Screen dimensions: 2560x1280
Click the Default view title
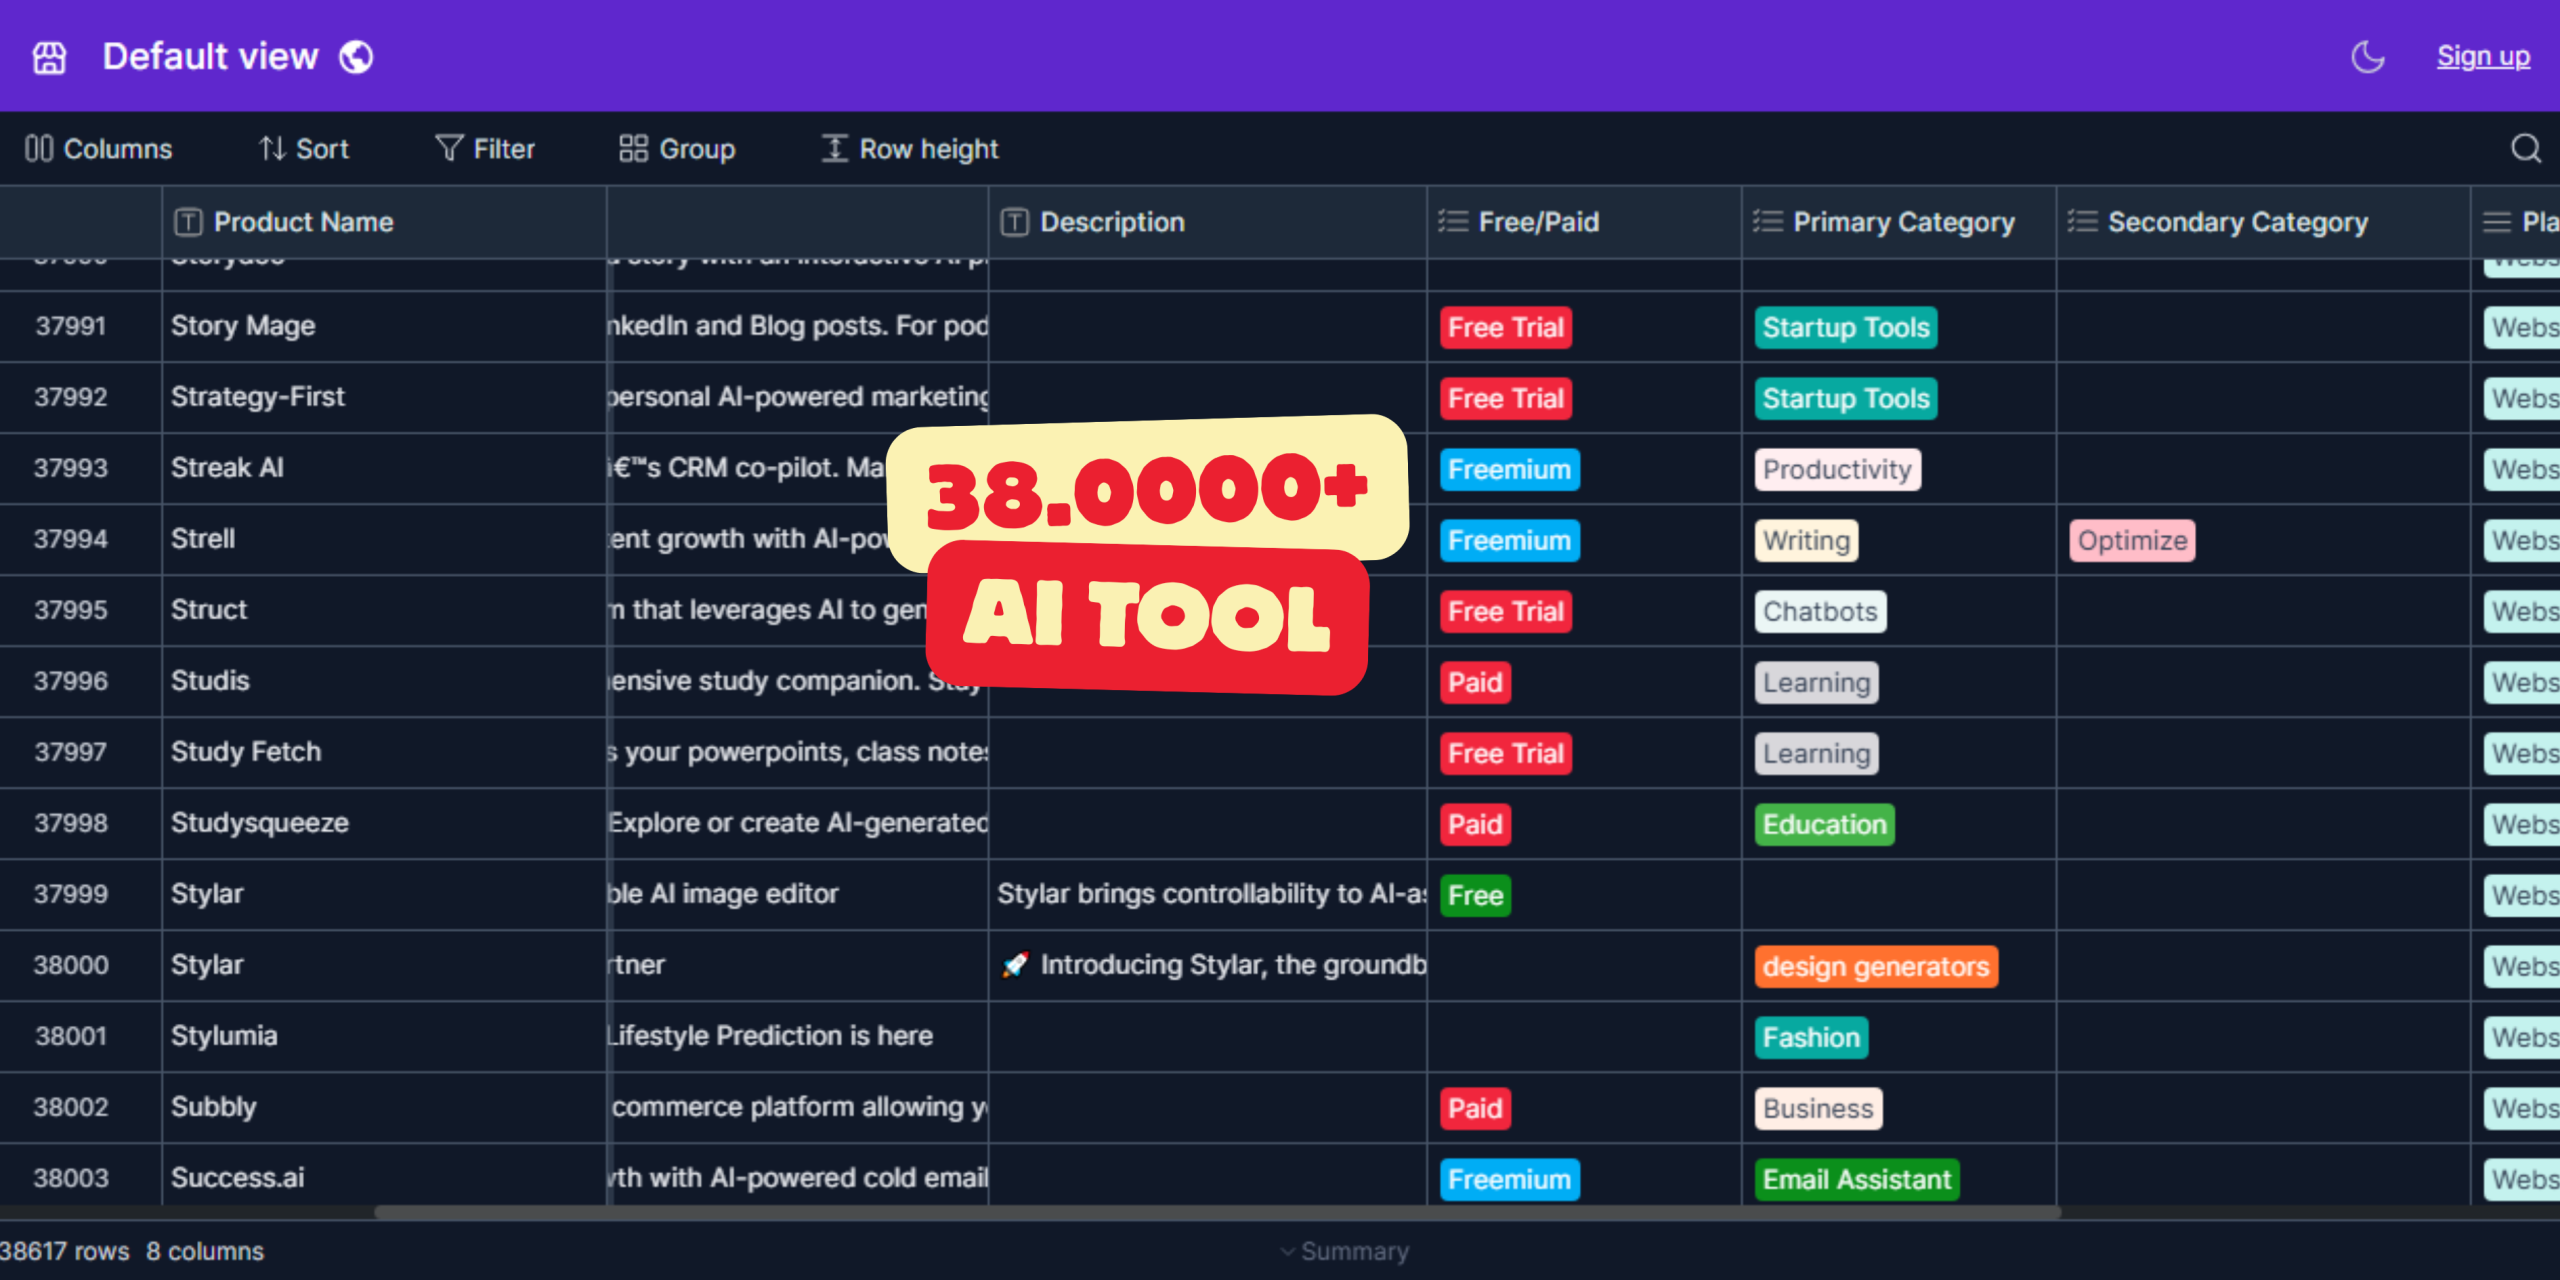[x=210, y=56]
